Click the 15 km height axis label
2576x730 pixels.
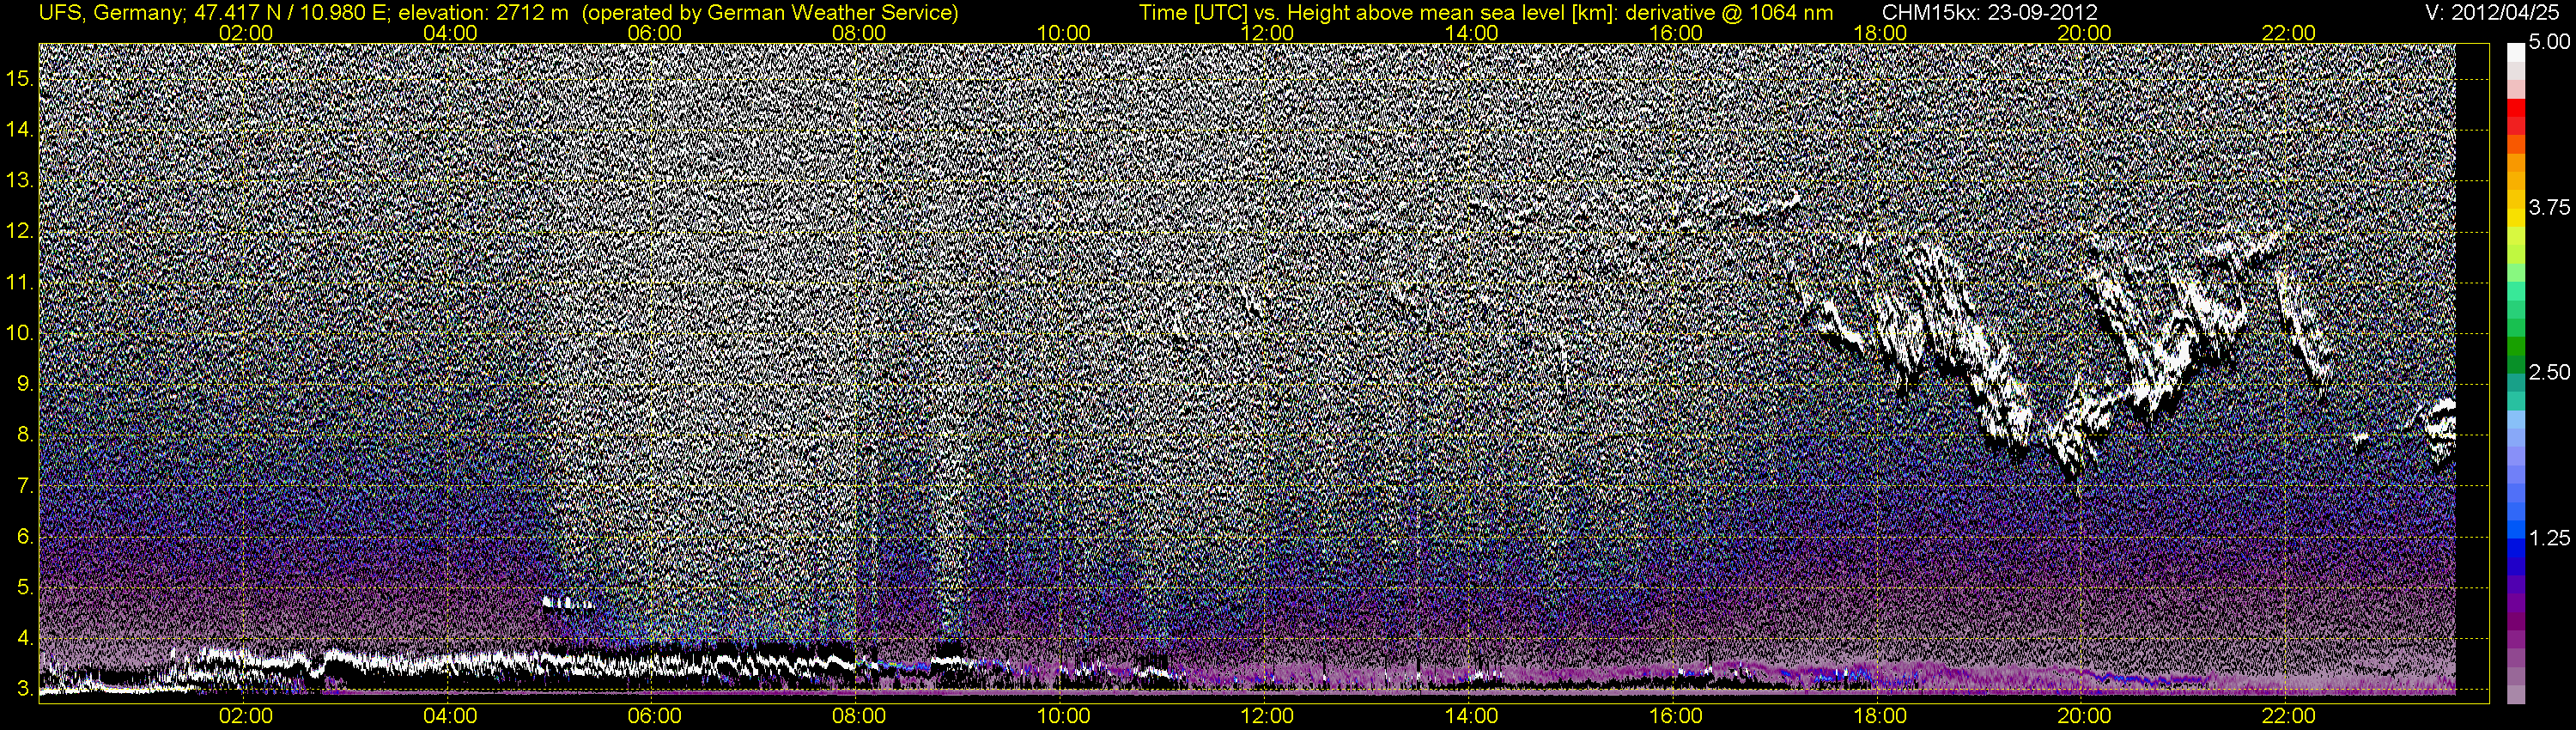click(19, 78)
